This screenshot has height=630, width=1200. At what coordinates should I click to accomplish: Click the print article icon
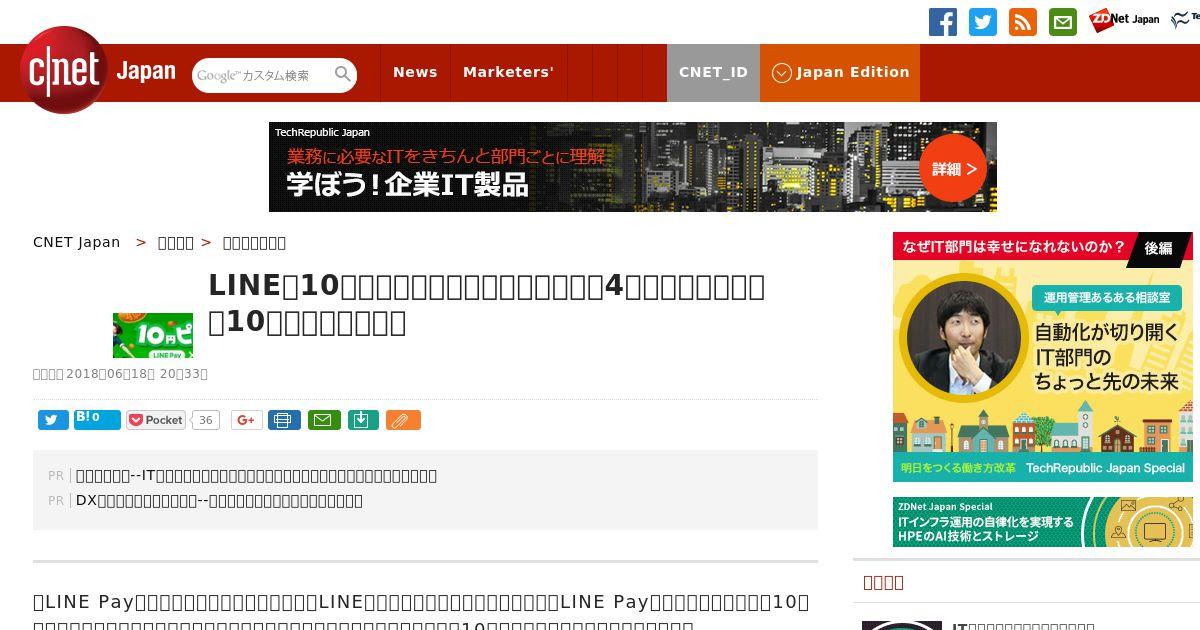(284, 420)
